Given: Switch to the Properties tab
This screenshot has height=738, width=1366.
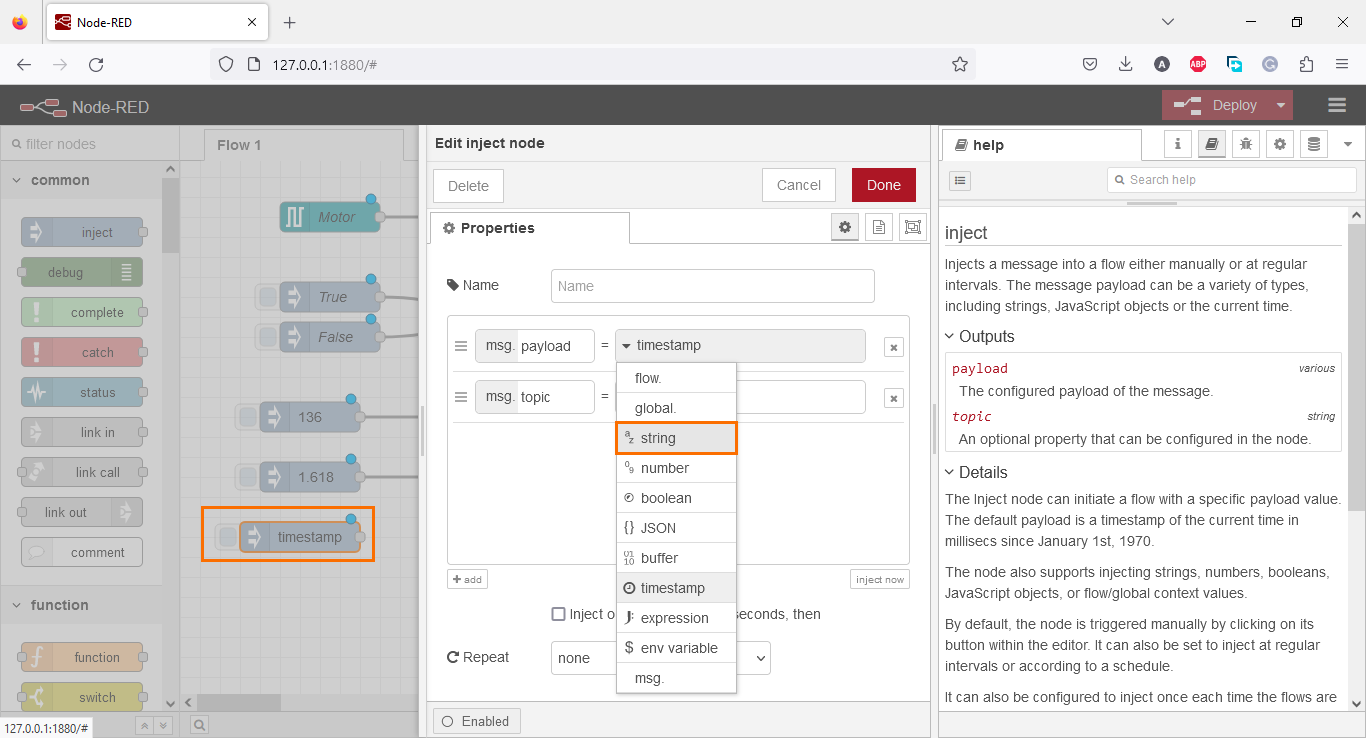Looking at the screenshot, I should click(x=528, y=227).
